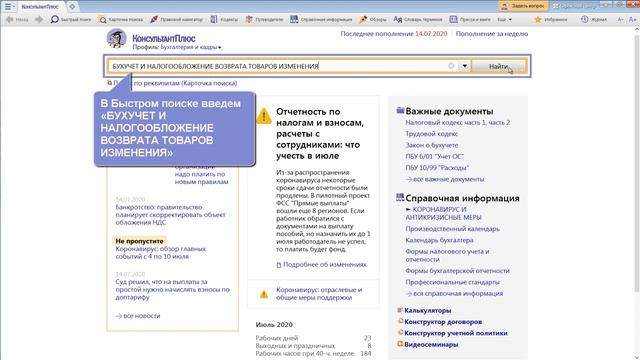Expand the Еще toolbar dropdown
This screenshot has height=360, width=640.
tap(504, 19)
